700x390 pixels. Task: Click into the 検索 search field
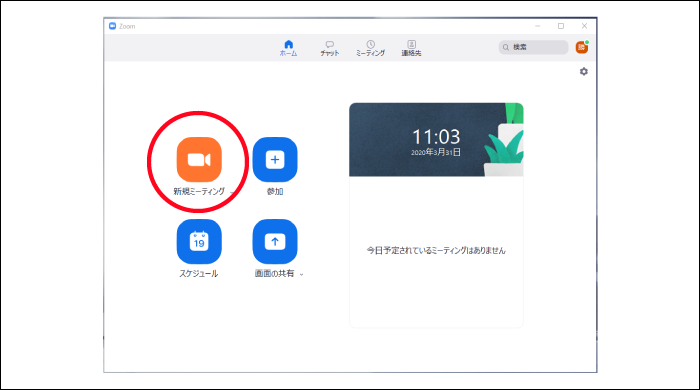pyautogui.click(x=533, y=47)
